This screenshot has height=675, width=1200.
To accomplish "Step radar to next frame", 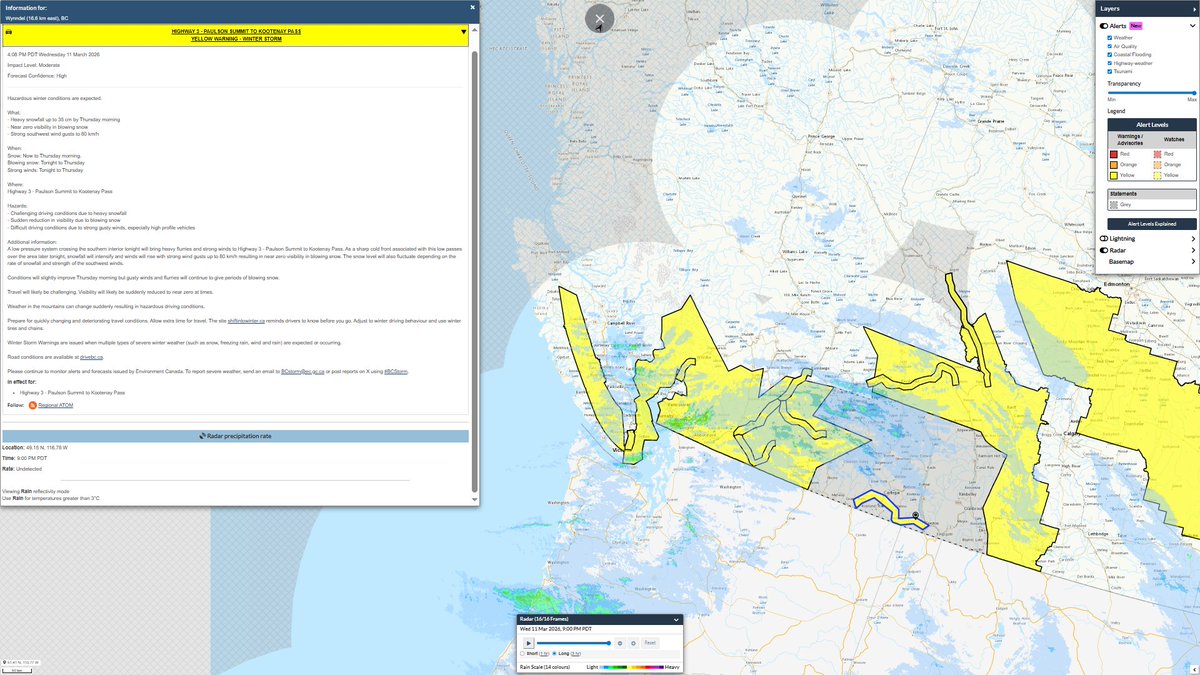I will pyautogui.click(x=633, y=643).
